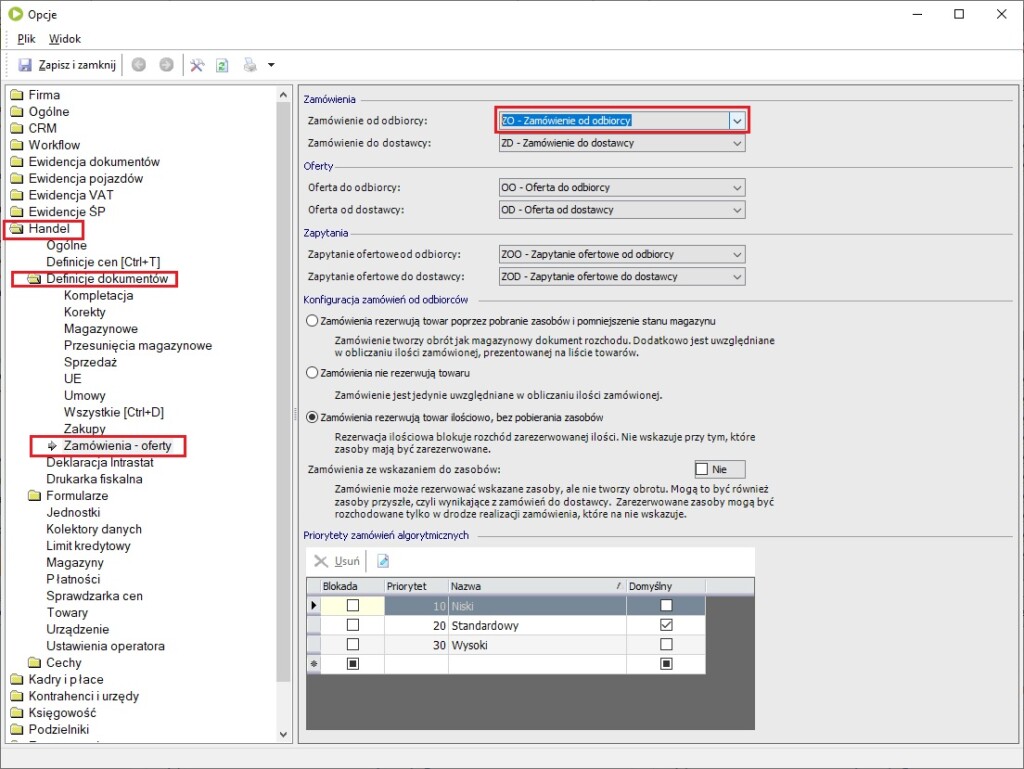Select Sprzedaż in the tree

[90, 362]
